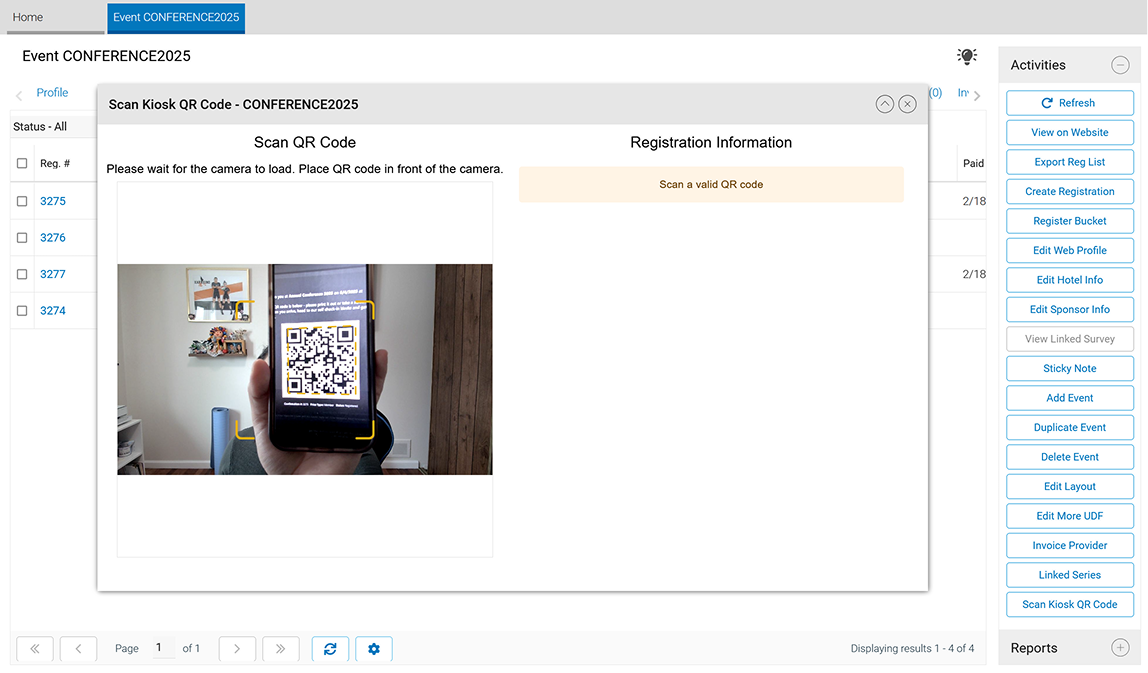Viewport: 1148px width, 673px height.
Task: Click Edit Layout button
Action: tap(1070, 486)
